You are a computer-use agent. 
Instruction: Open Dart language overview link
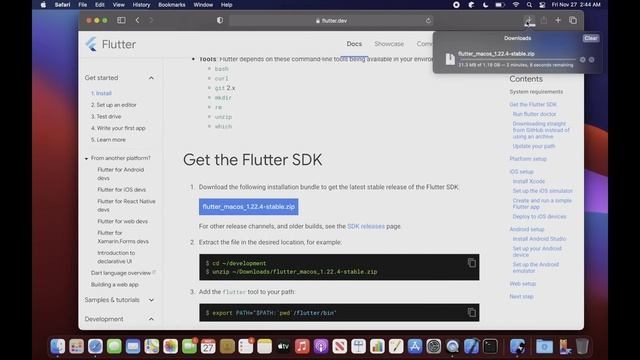click(121, 273)
